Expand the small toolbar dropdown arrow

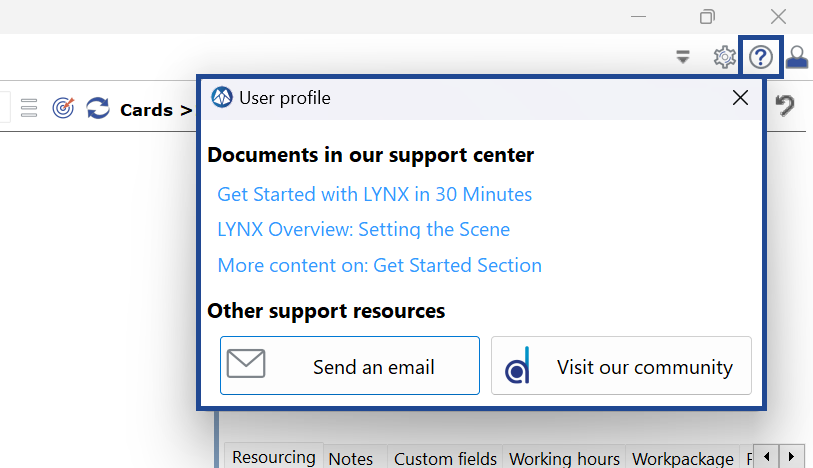(683, 57)
